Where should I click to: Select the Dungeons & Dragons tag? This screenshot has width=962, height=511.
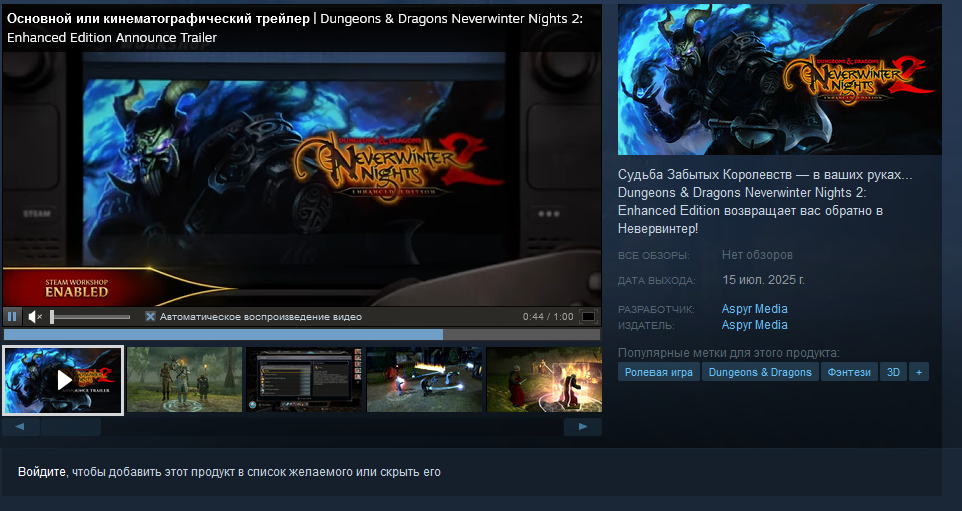760,372
